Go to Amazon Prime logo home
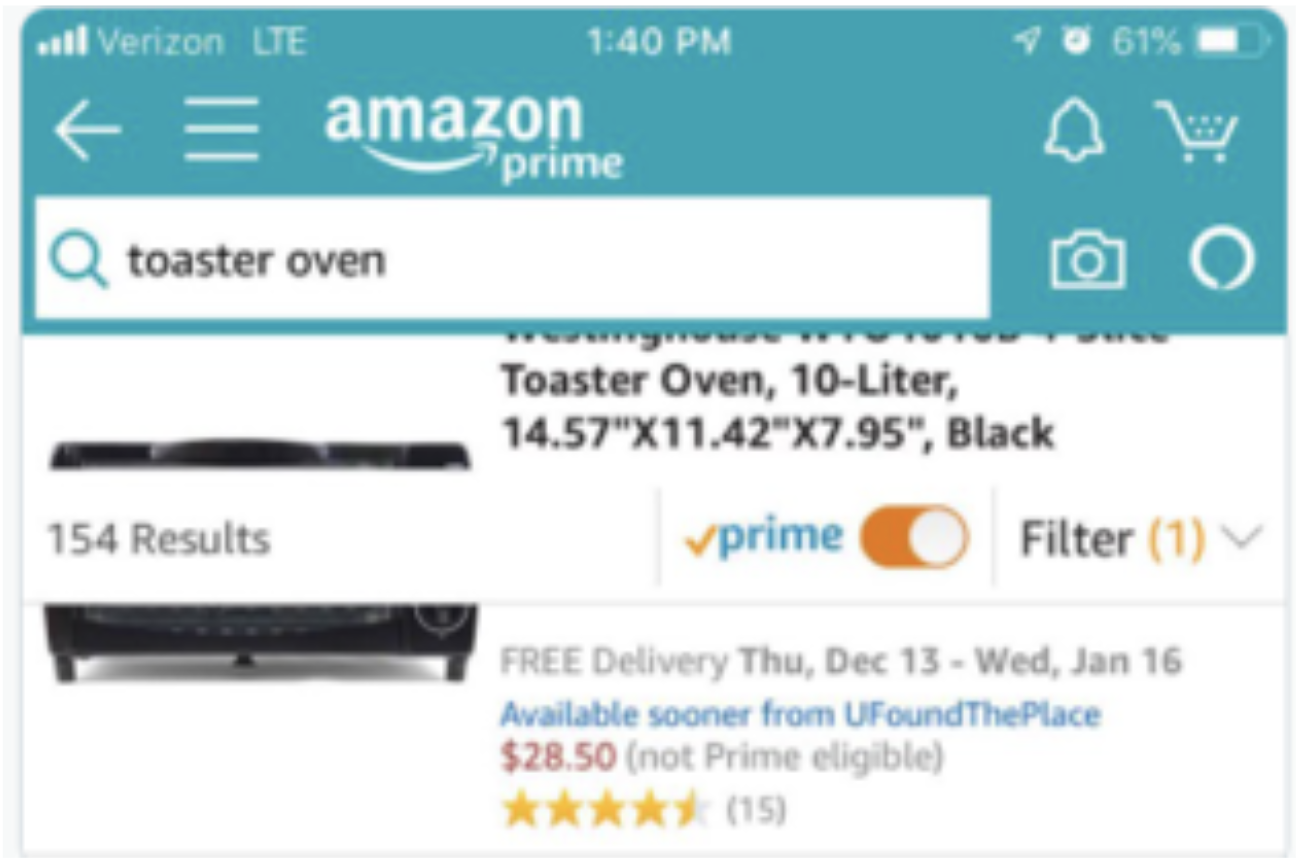1298x860 pixels. (473, 136)
